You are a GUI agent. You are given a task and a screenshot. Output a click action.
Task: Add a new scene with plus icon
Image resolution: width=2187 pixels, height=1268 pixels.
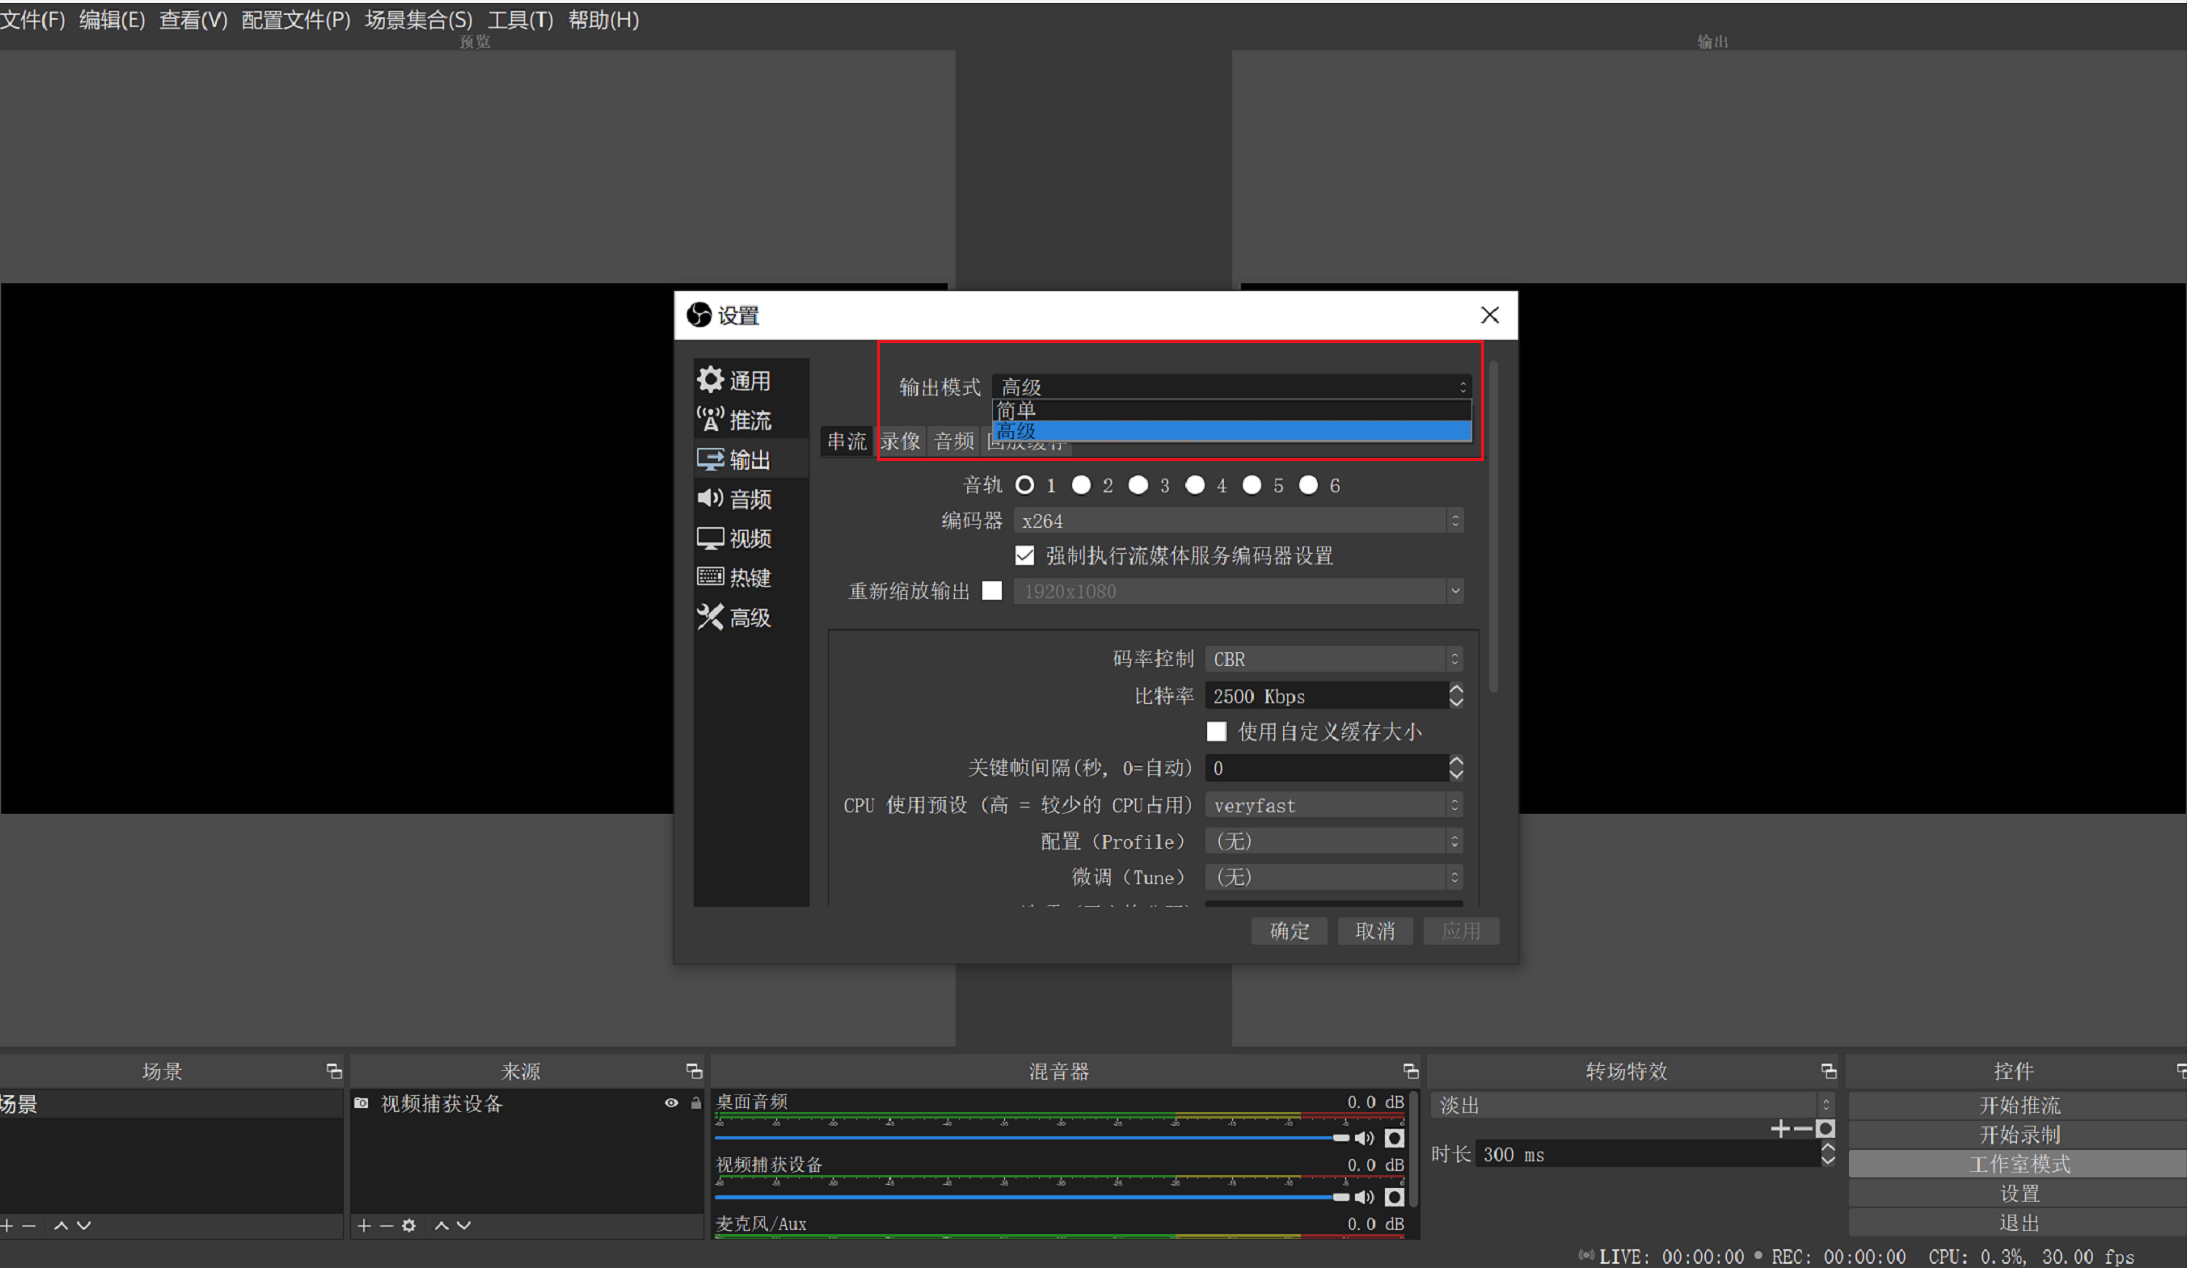(7, 1225)
